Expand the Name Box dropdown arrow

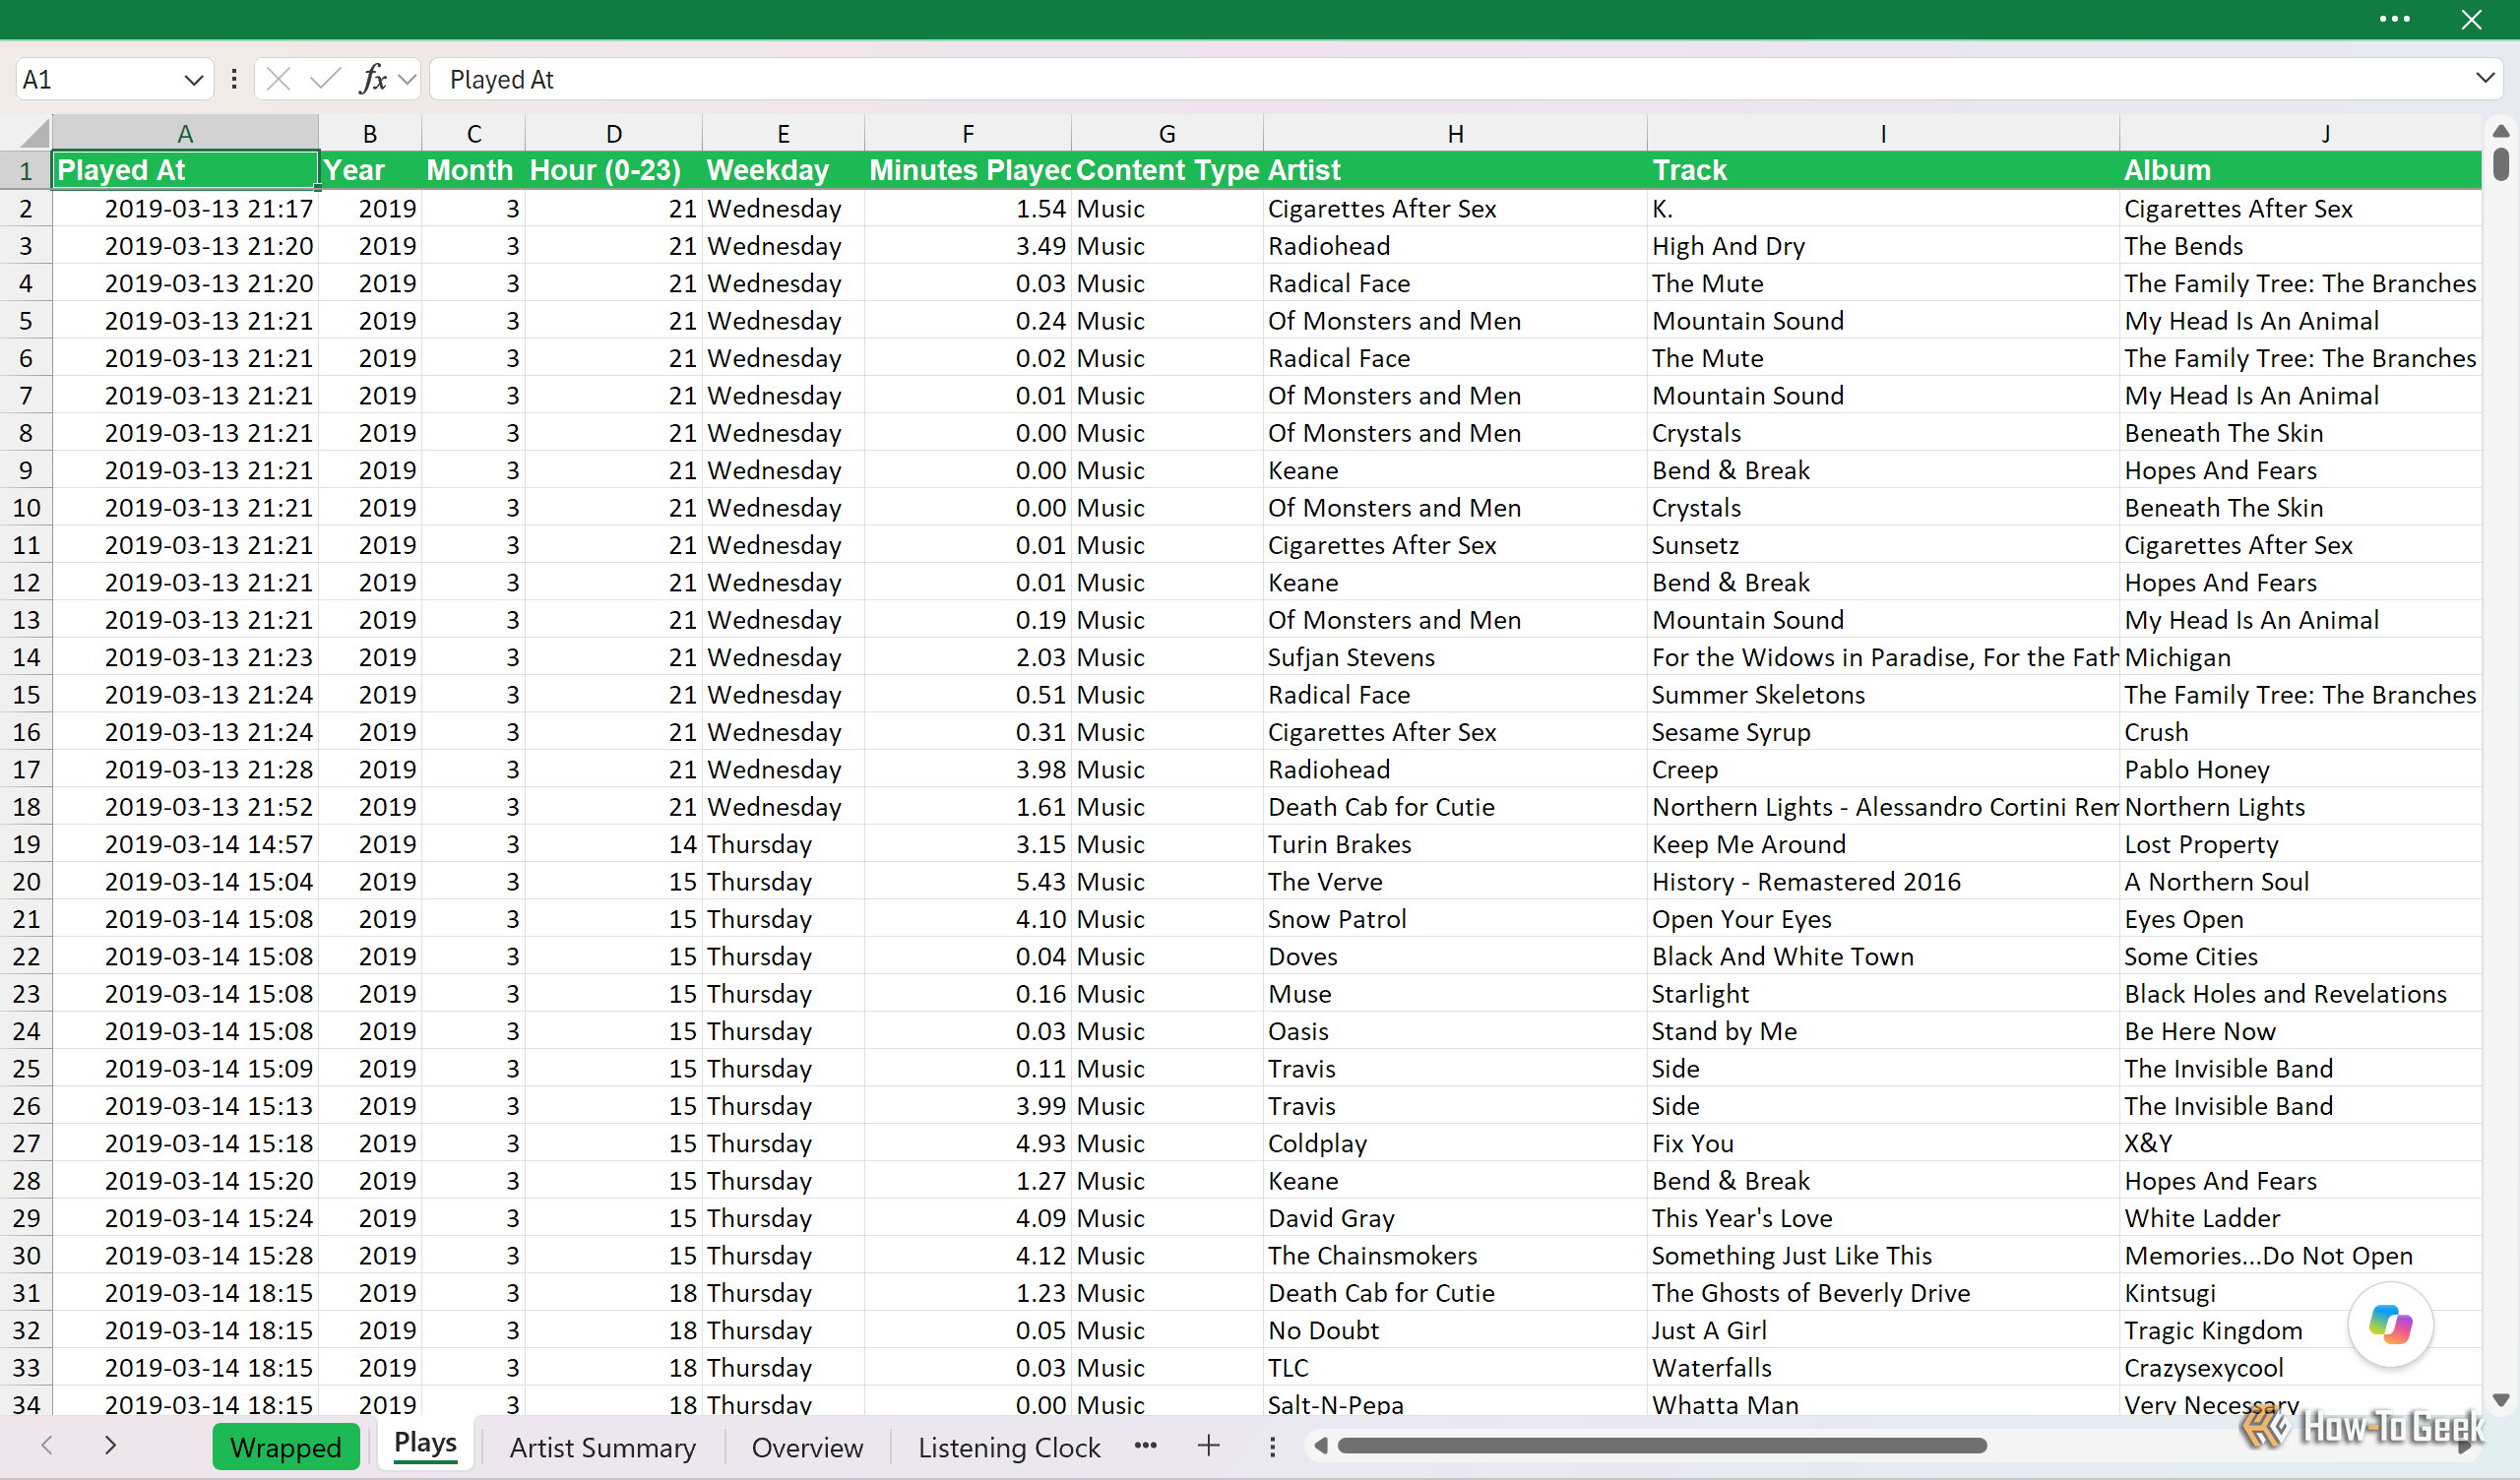(193, 80)
